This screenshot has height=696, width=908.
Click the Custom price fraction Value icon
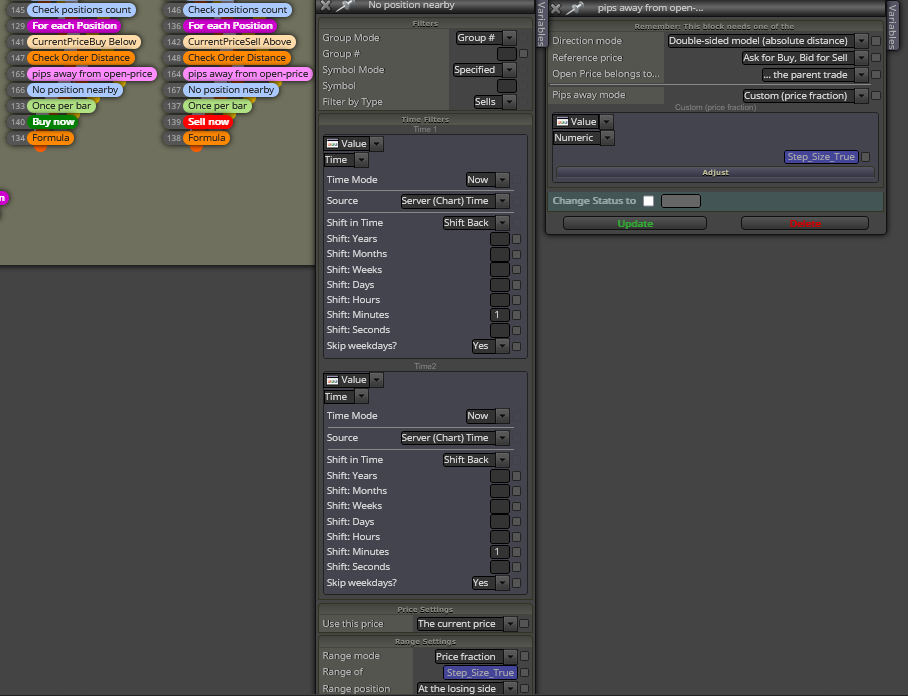click(x=562, y=122)
